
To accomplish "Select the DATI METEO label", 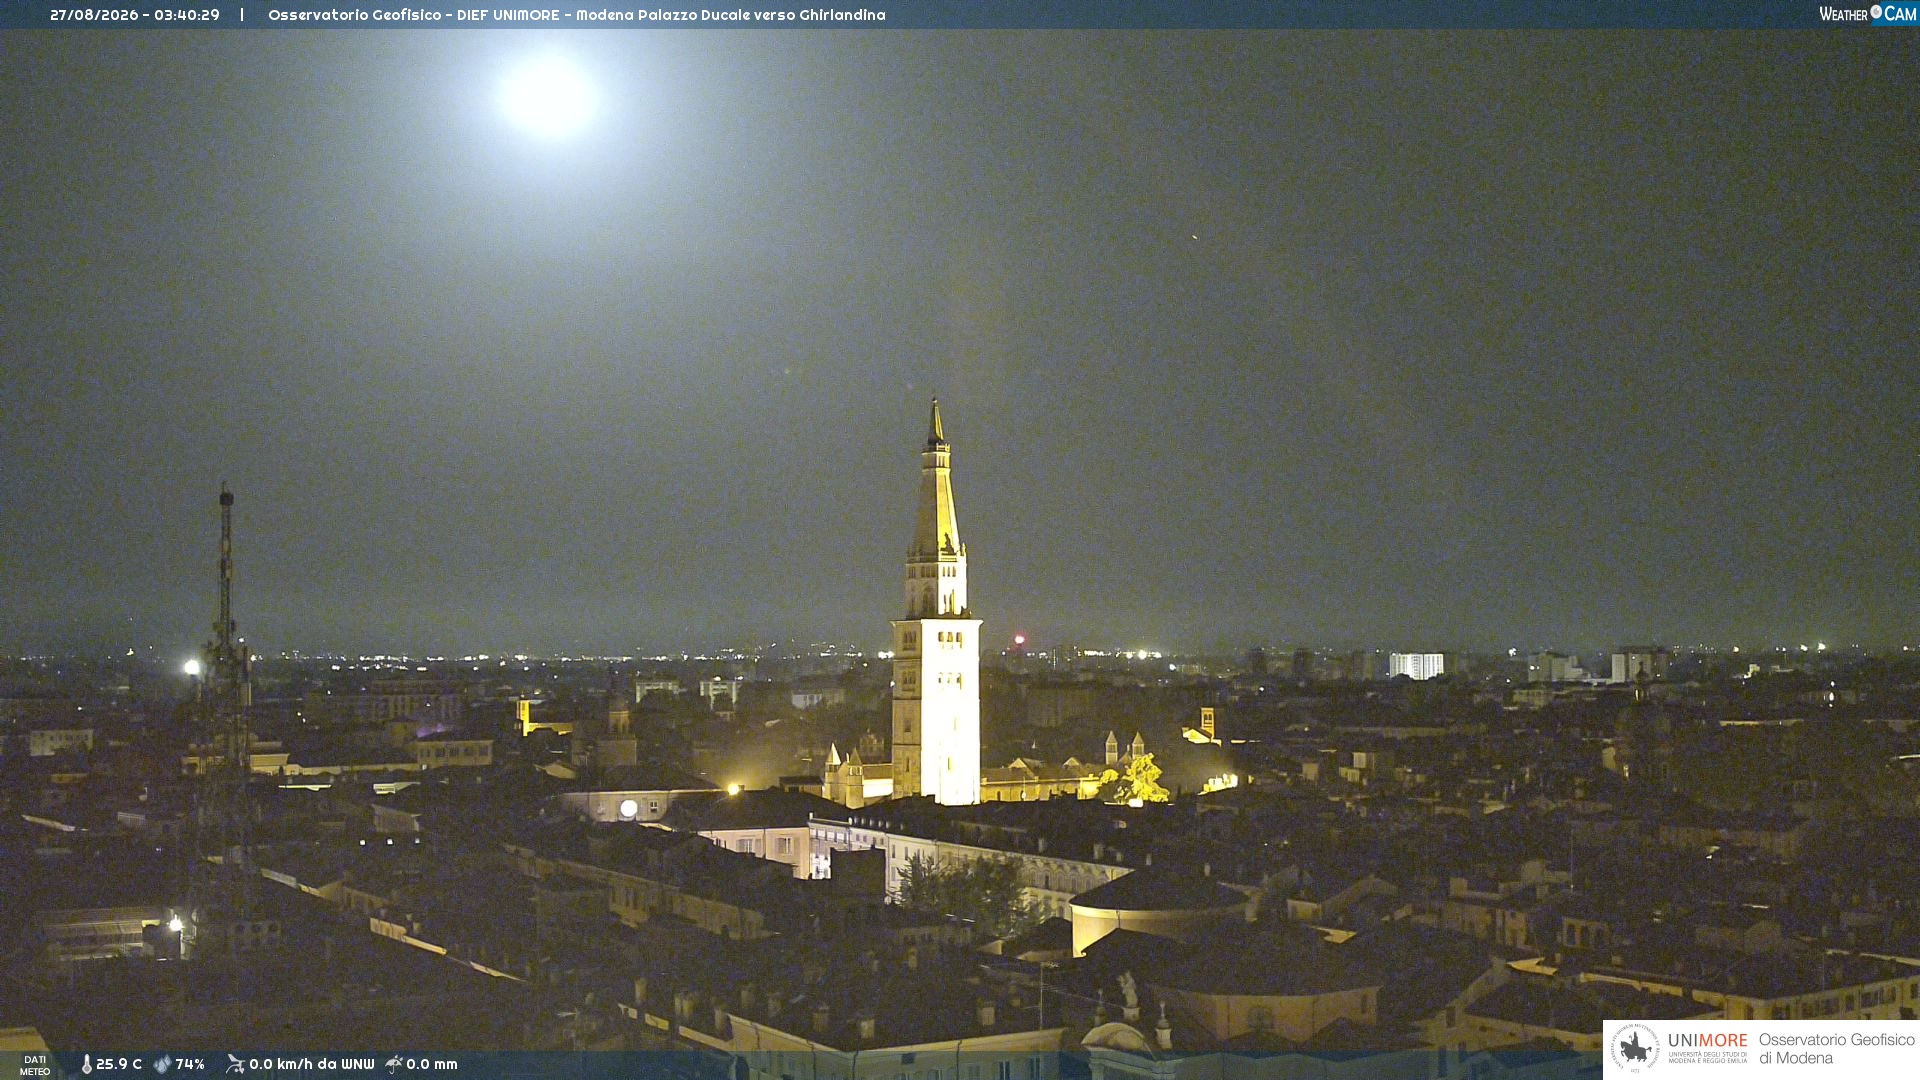I will (x=35, y=1065).
